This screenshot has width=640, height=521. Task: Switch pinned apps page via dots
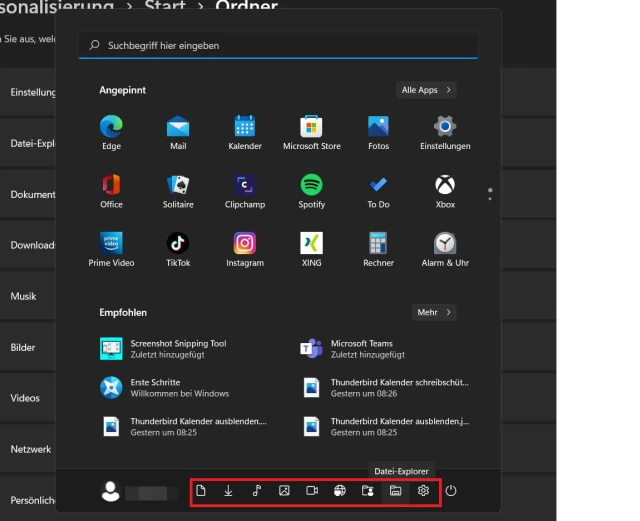[x=490, y=194]
